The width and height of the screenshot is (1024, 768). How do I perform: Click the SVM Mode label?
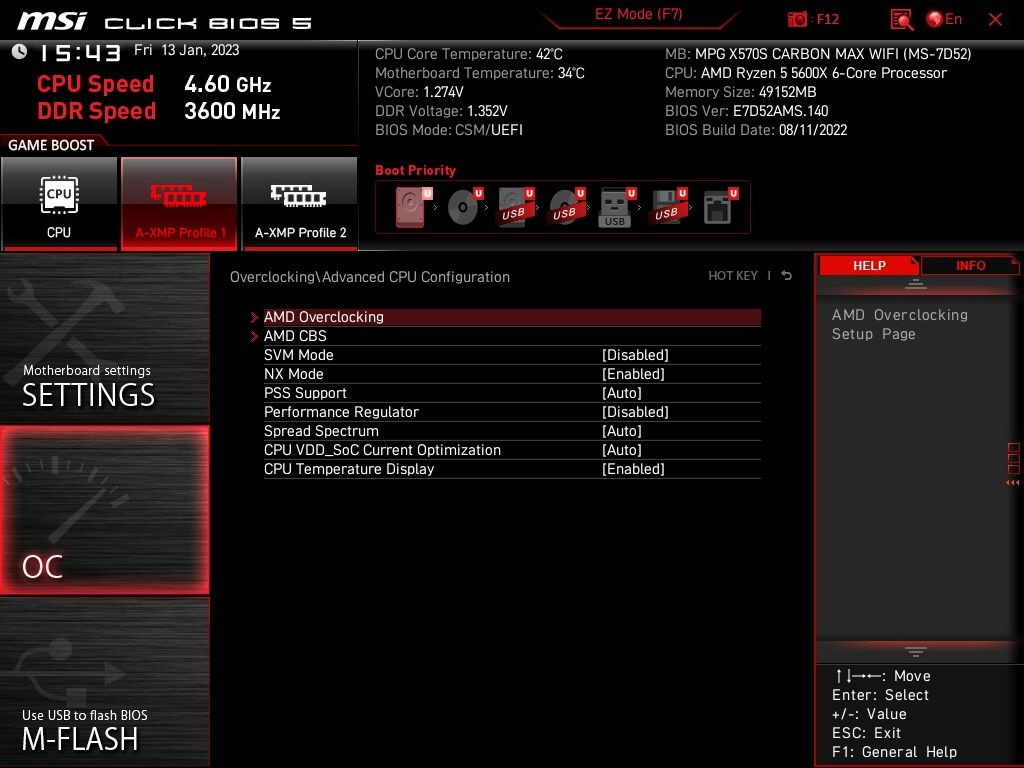pyautogui.click(x=298, y=355)
